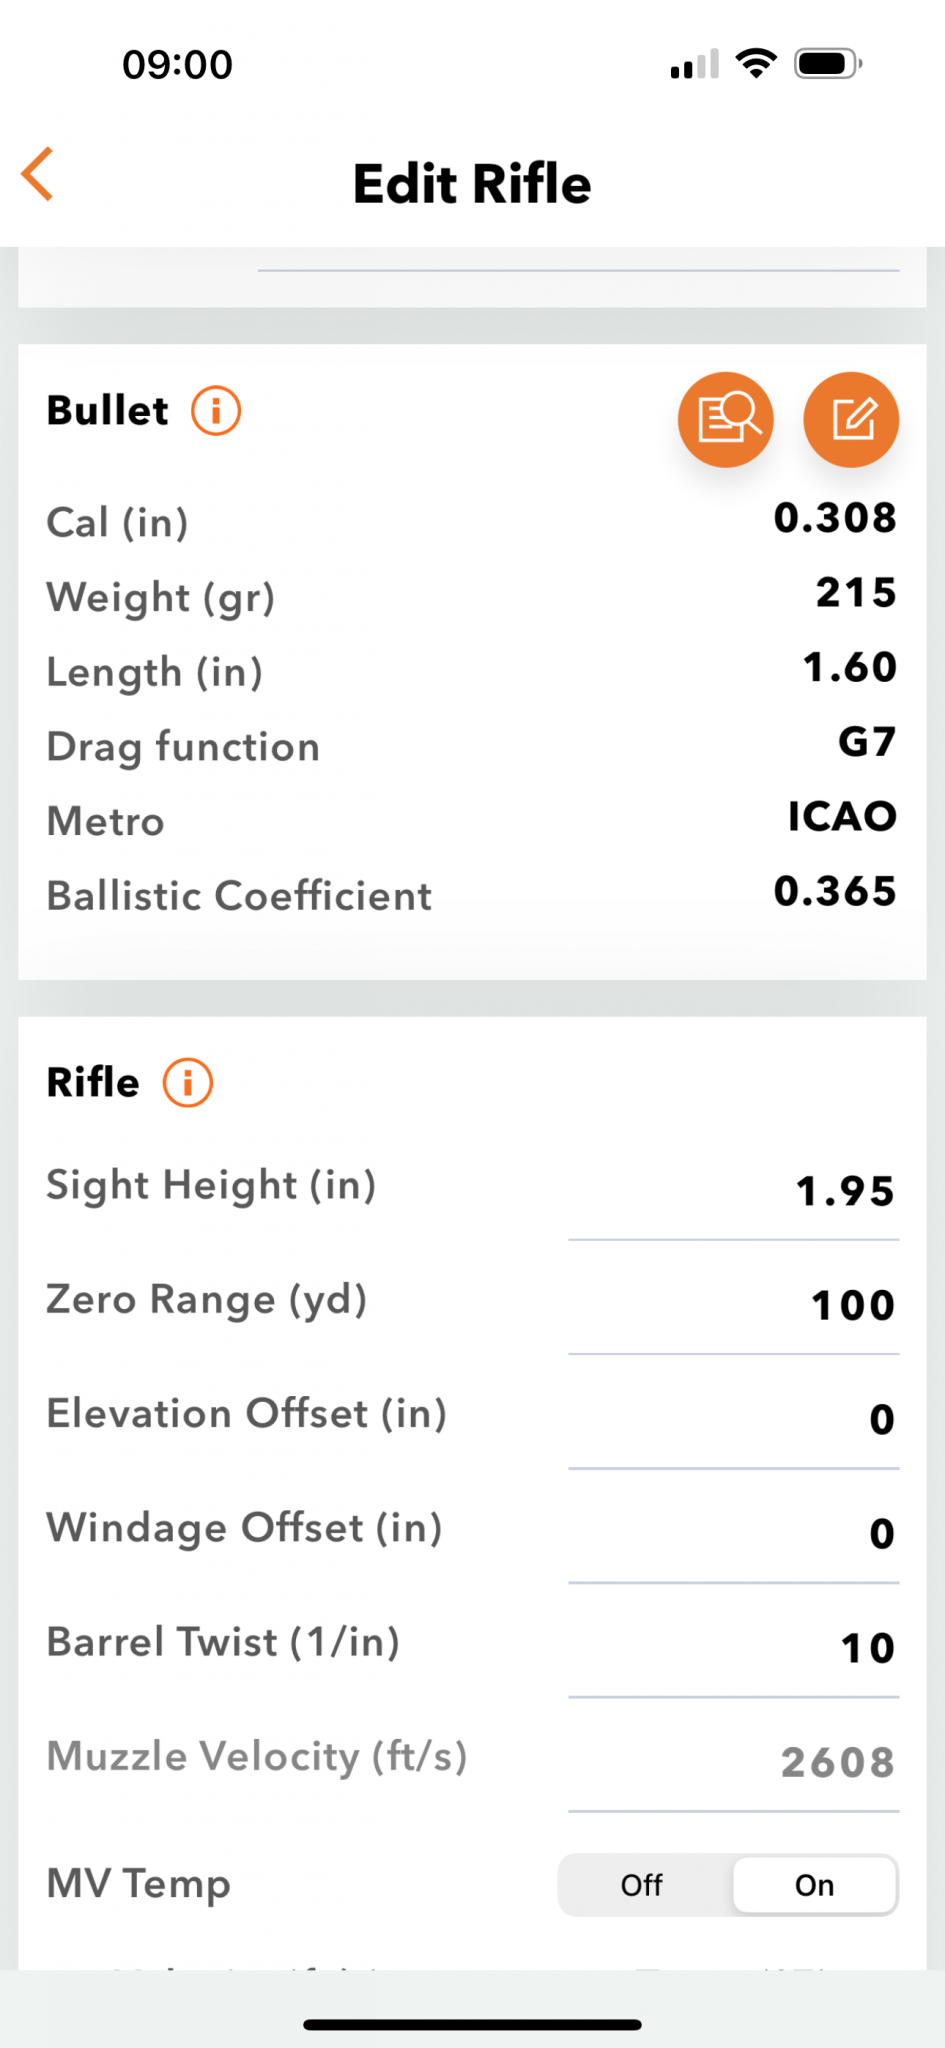Viewport: 945px width, 2048px height.
Task: Tap the home indicator bar
Action: (472, 2025)
